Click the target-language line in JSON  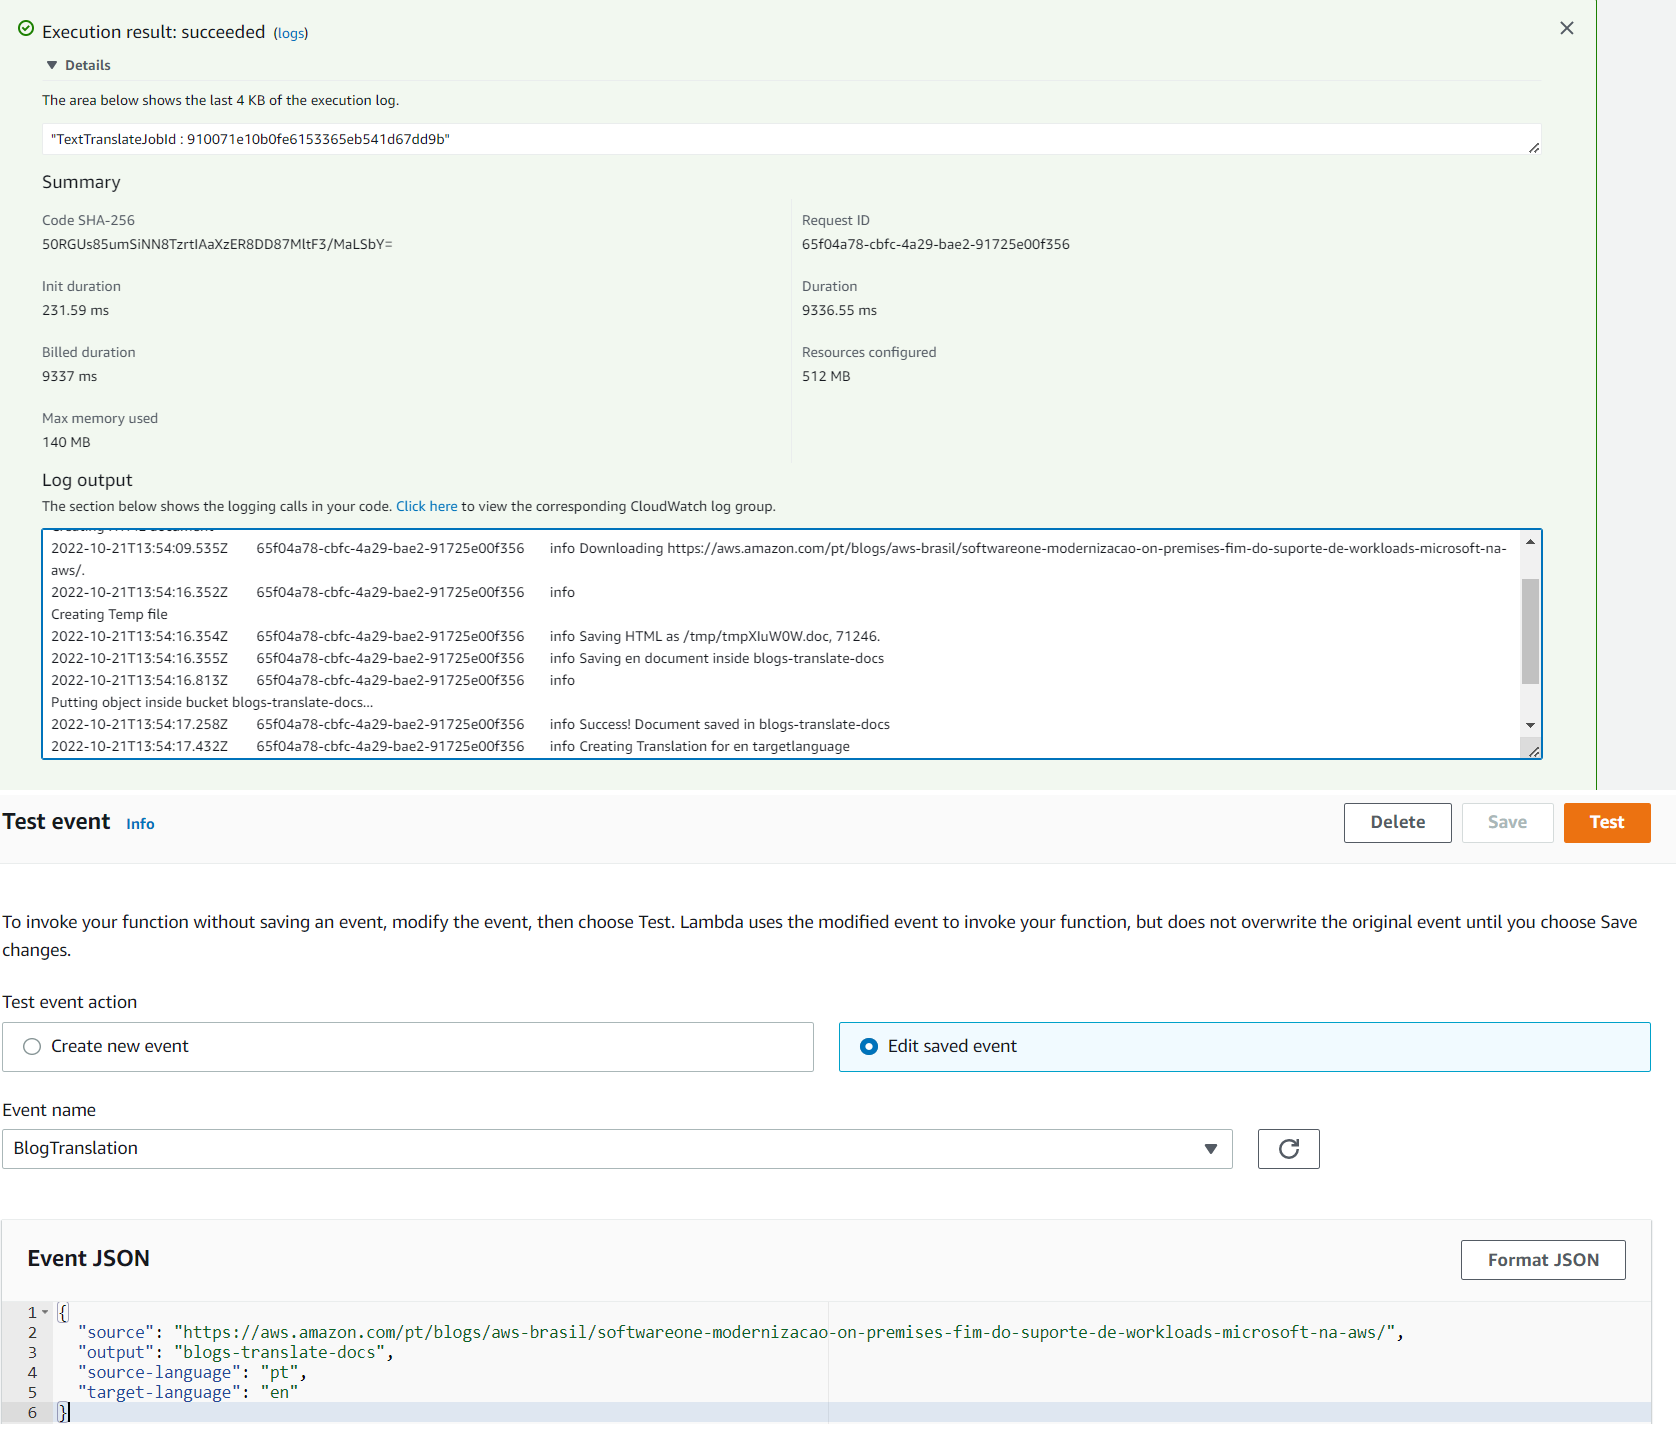(x=188, y=1392)
